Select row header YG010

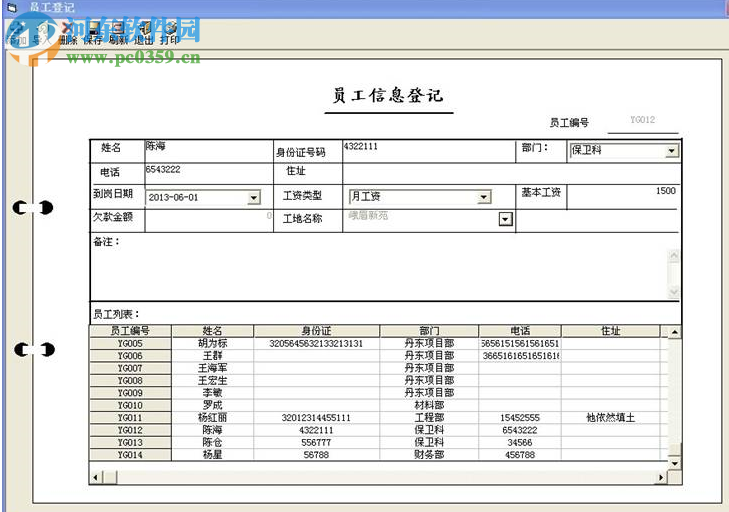pos(130,405)
